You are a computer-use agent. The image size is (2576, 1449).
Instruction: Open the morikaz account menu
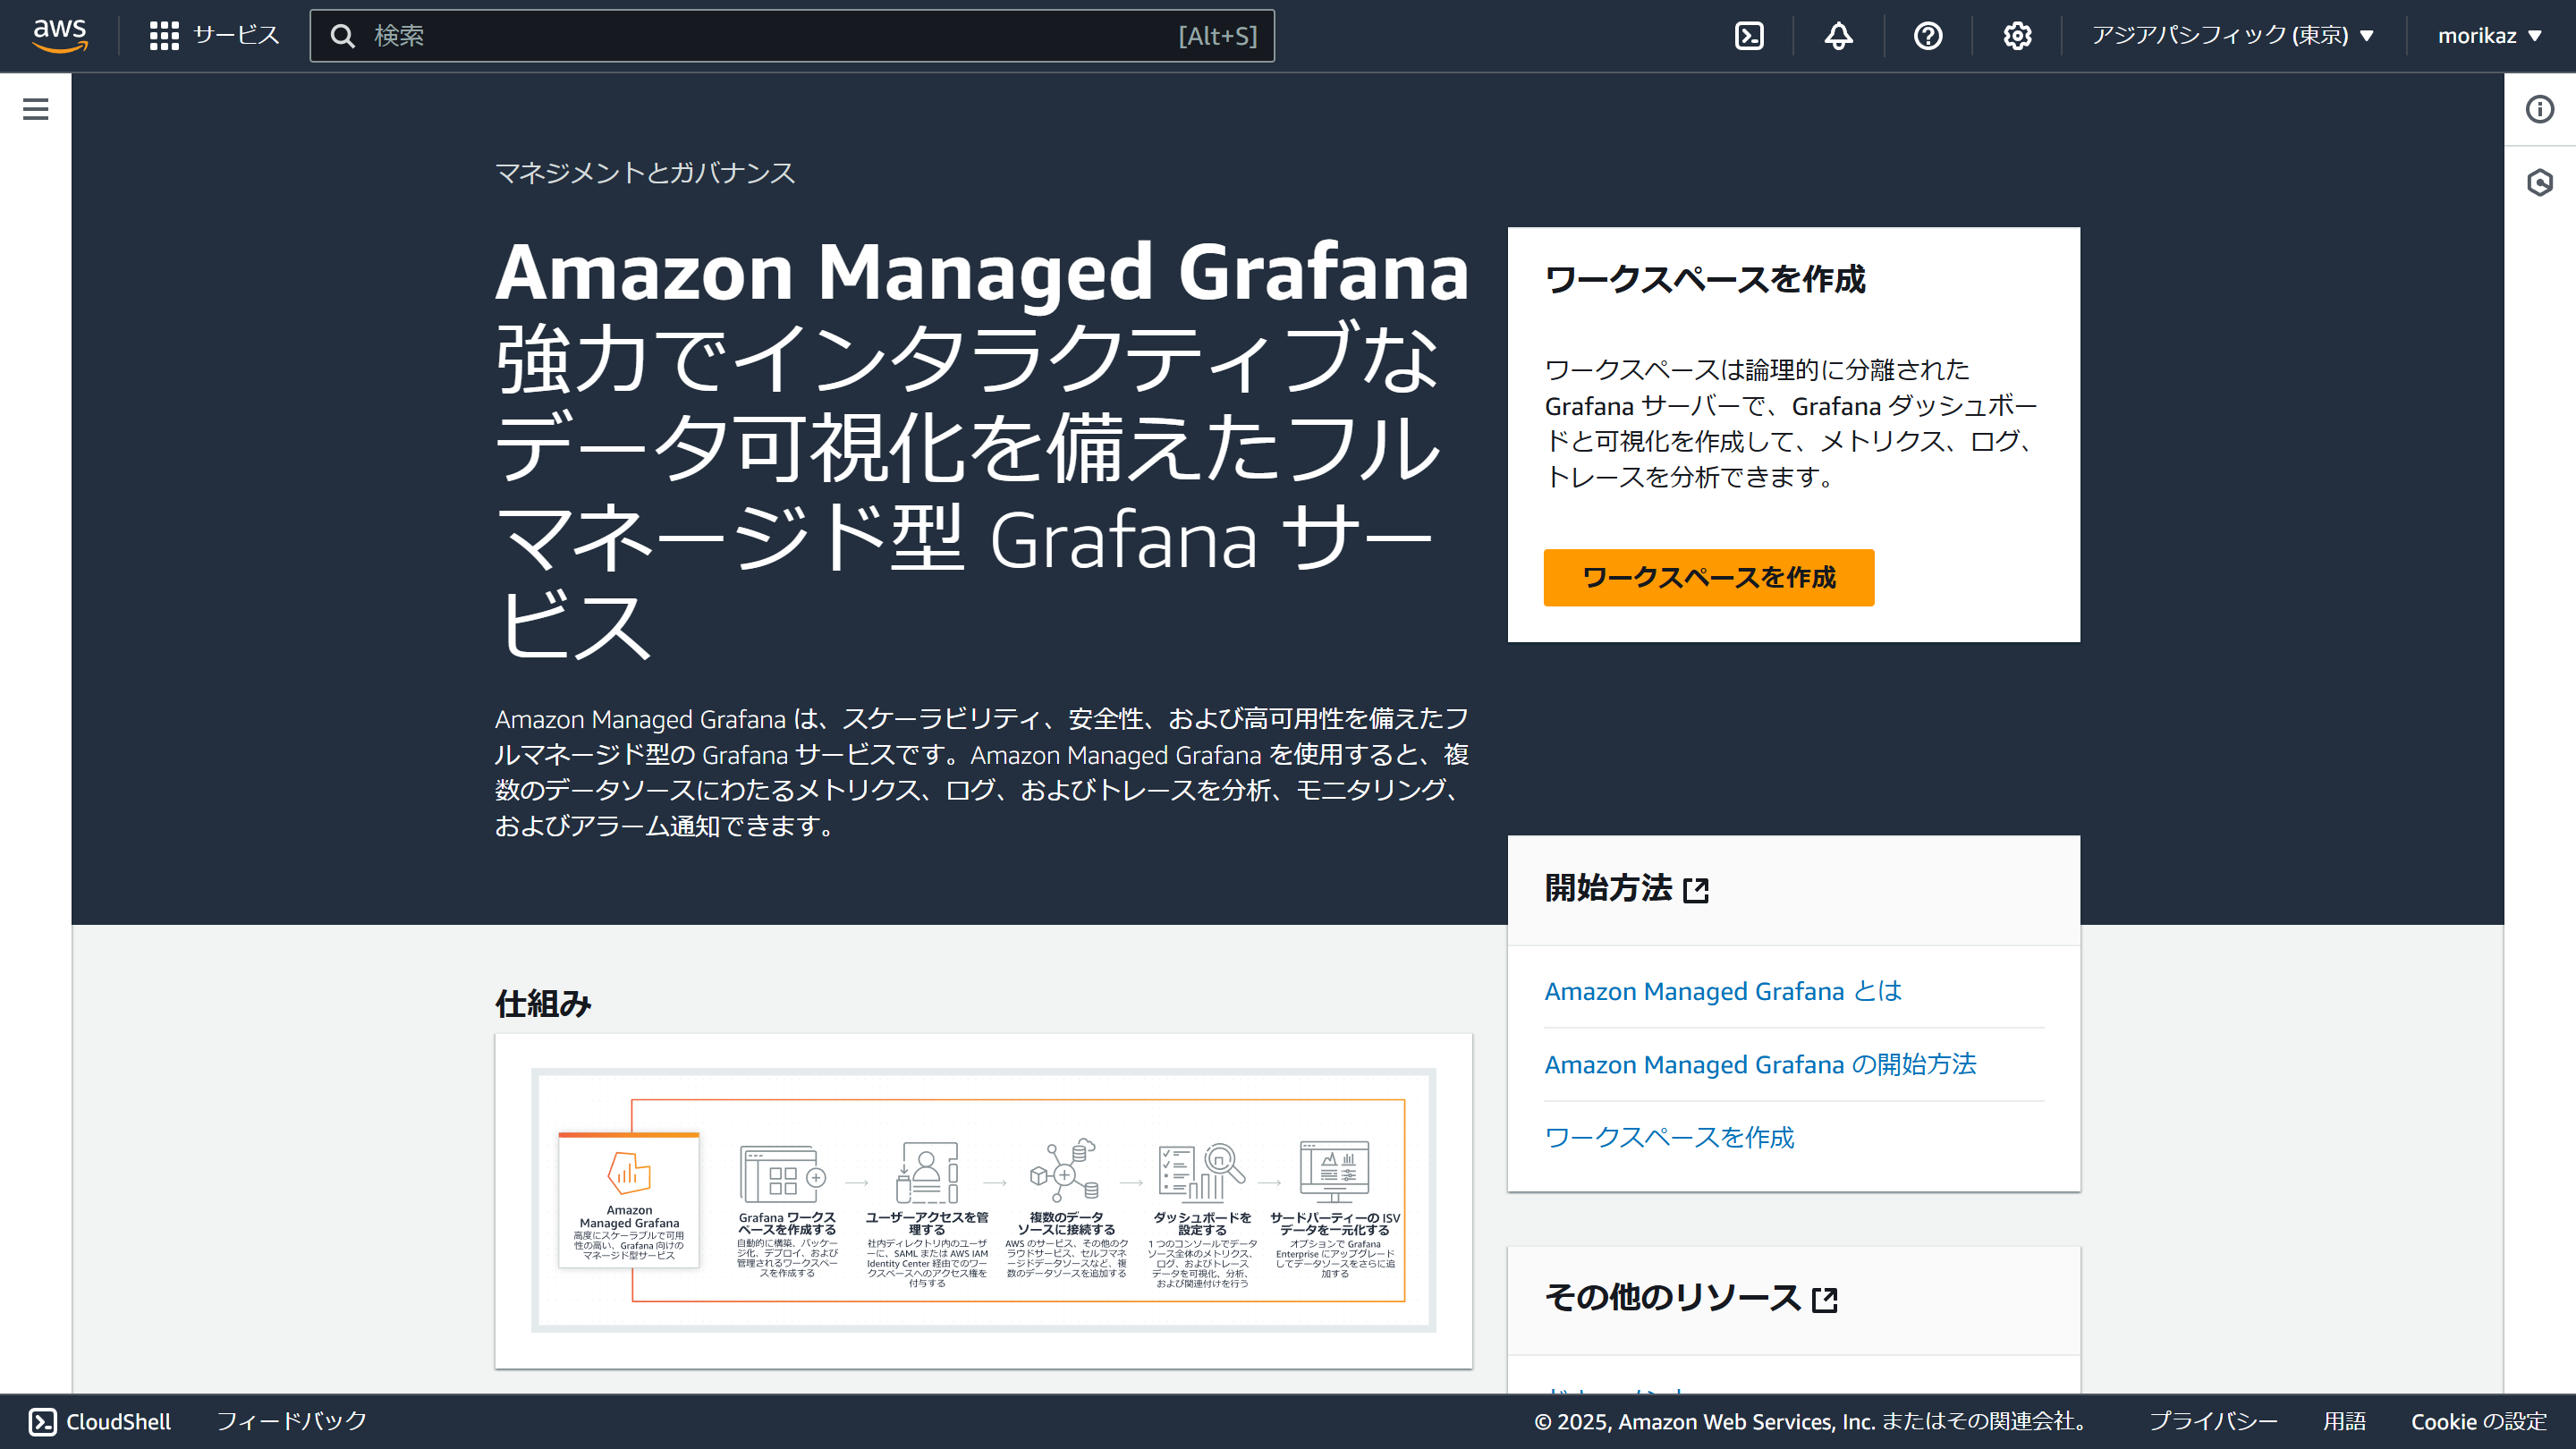point(2489,36)
